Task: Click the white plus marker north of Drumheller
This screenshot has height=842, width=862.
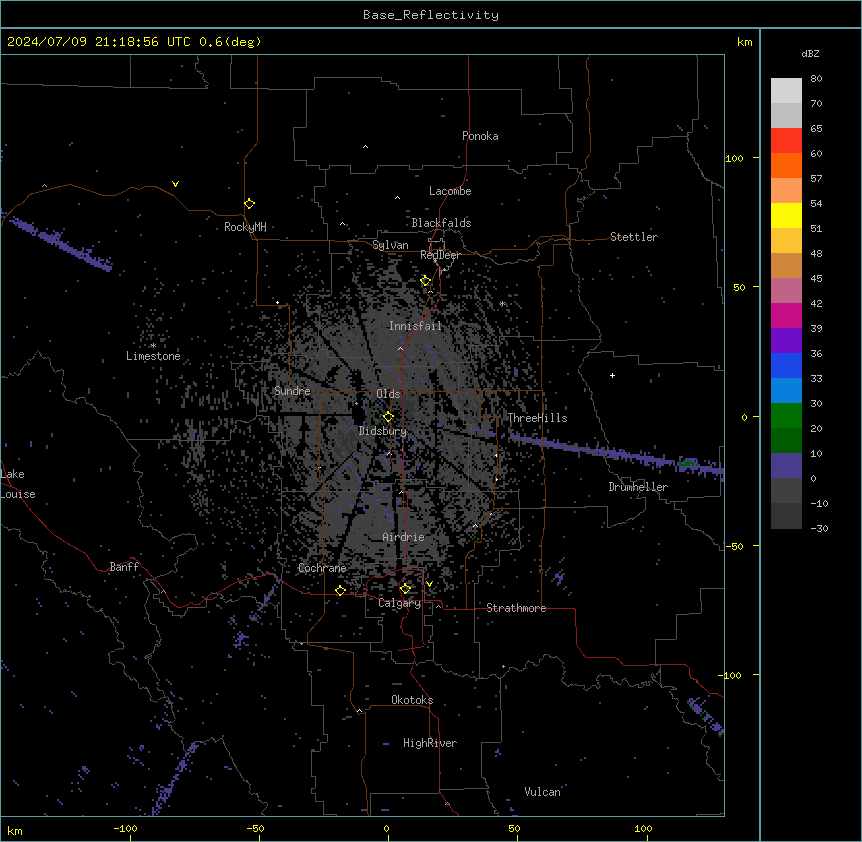Action: tap(612, 375)
